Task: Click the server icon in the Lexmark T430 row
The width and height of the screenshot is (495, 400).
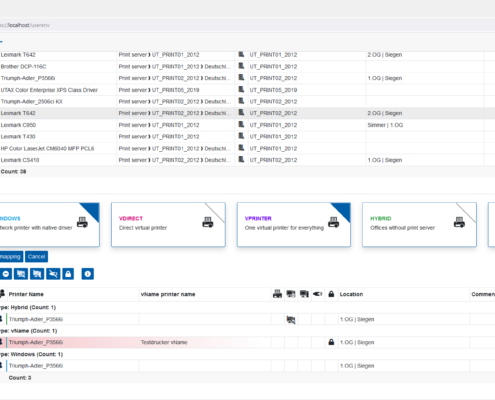Action: (241, 136)
